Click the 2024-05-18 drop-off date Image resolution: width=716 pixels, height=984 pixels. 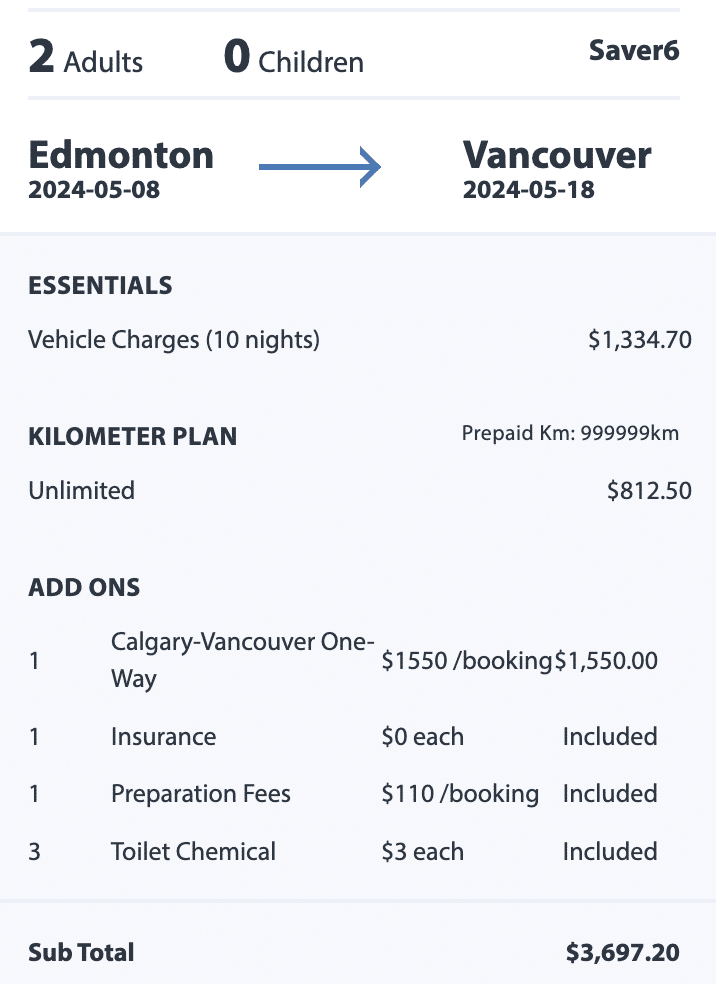point(528,190)
